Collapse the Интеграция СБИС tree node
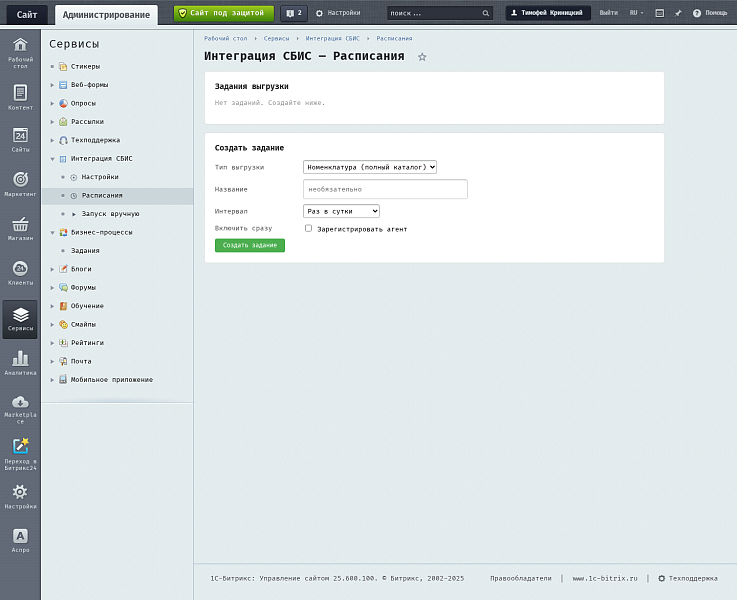737x600 pixels. point(52,159)
